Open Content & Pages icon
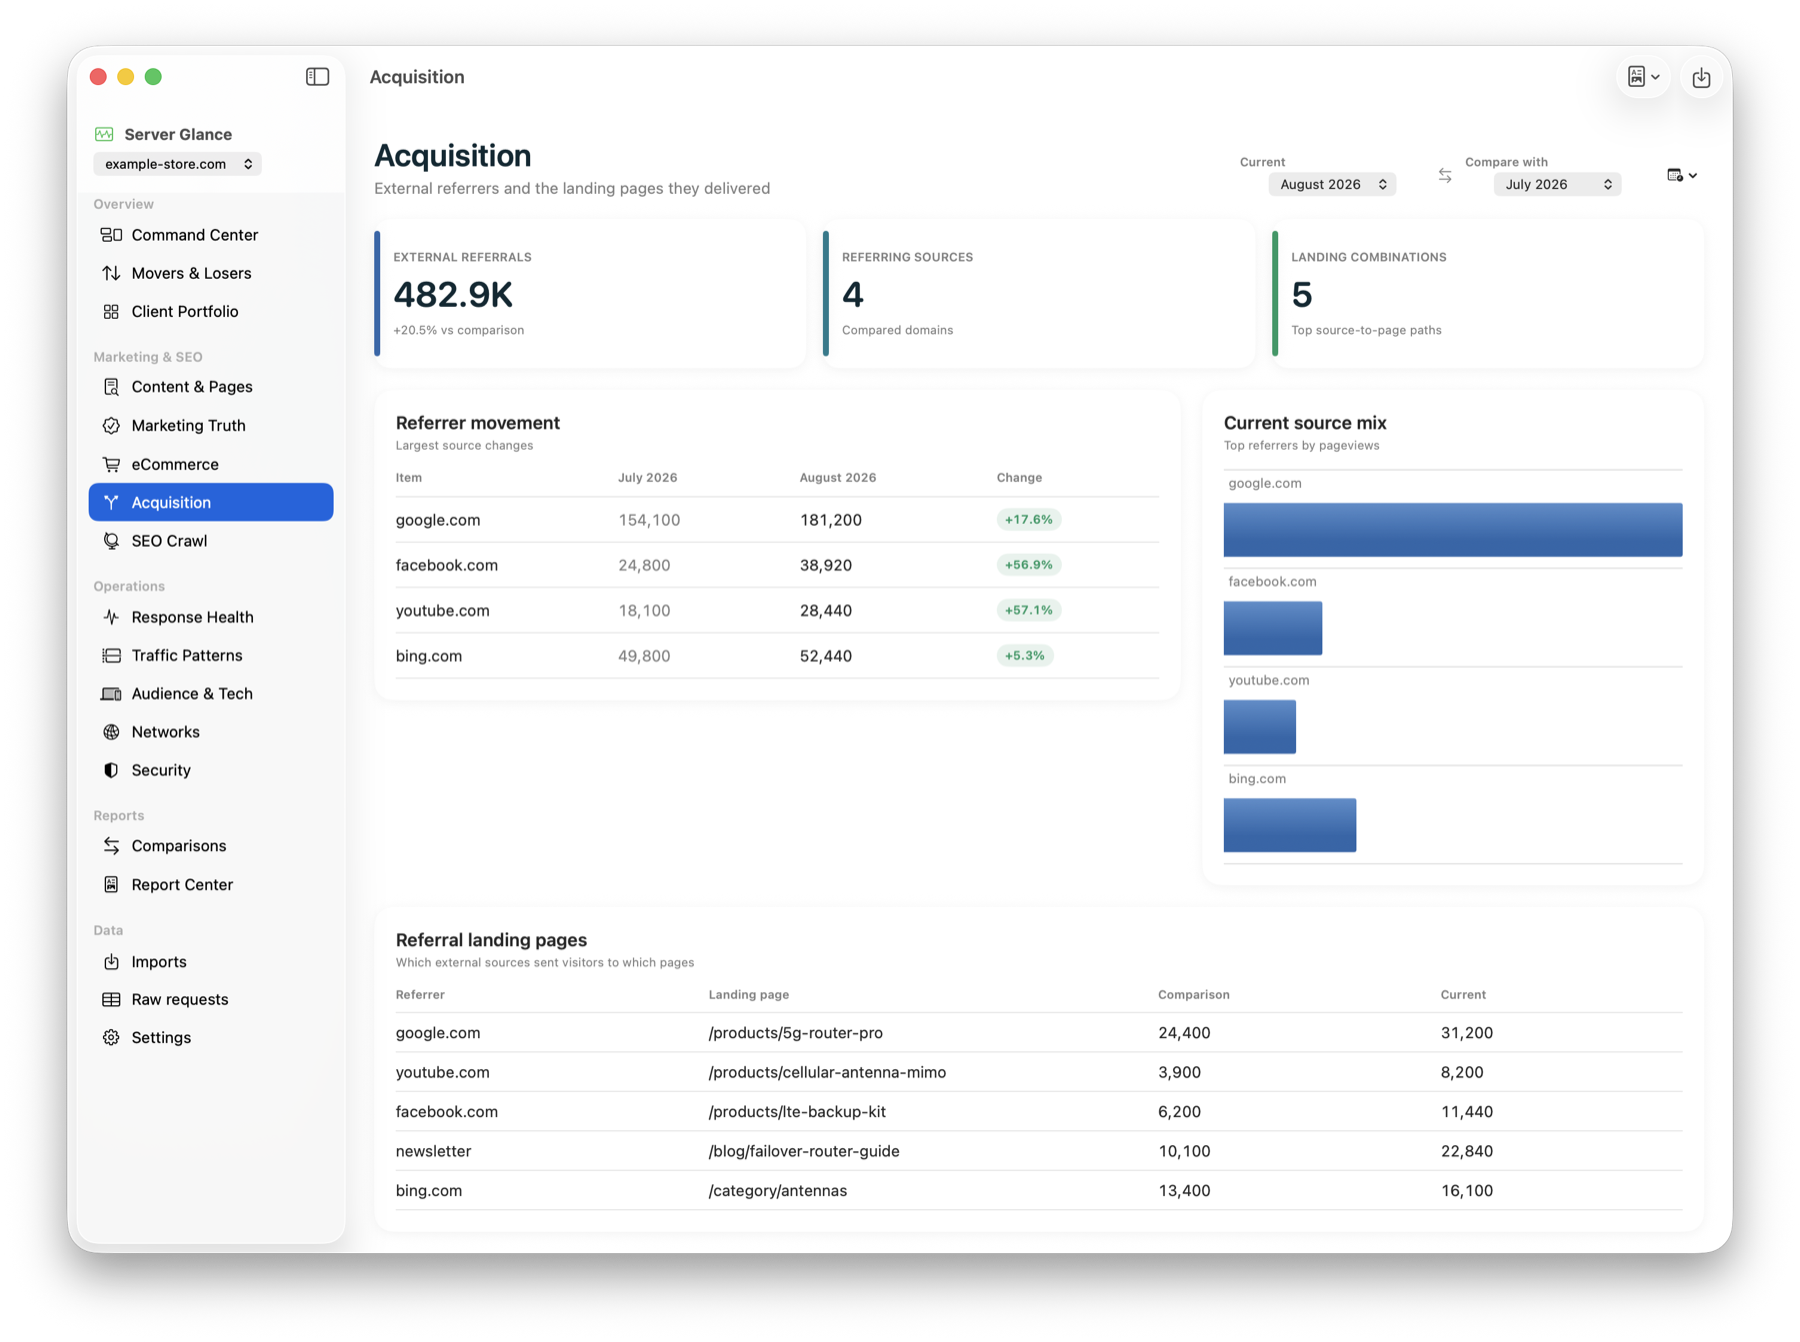This screenshot has width=1800, height=1342. tap(111, 387)
